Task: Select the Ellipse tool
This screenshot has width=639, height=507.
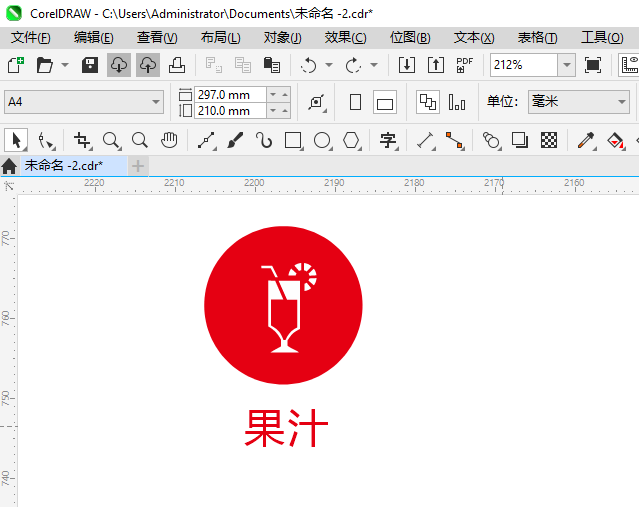Action: [322, 141]
